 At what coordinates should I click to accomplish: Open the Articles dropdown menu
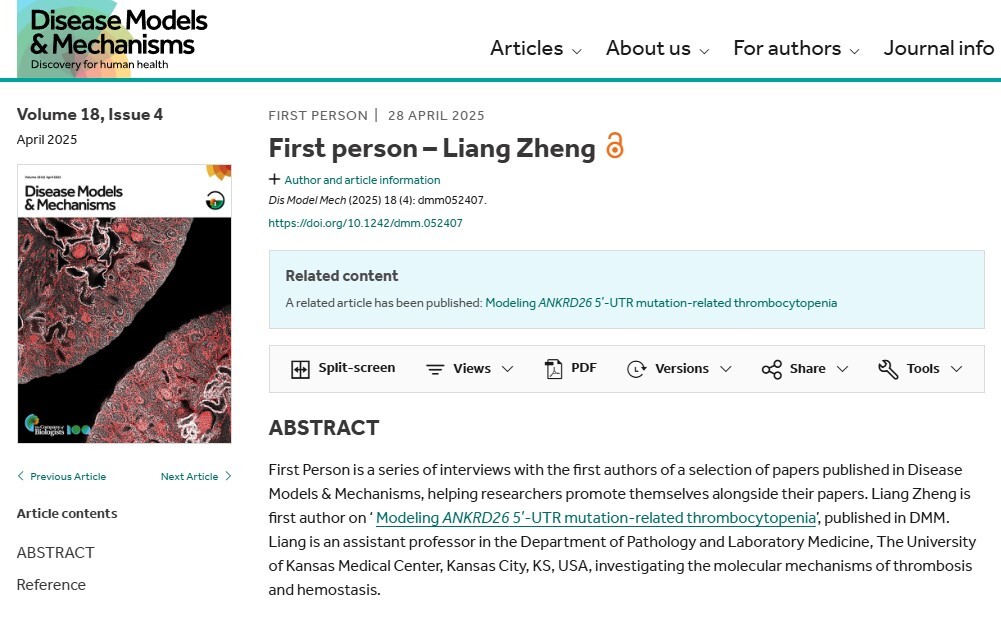[535, 49]
